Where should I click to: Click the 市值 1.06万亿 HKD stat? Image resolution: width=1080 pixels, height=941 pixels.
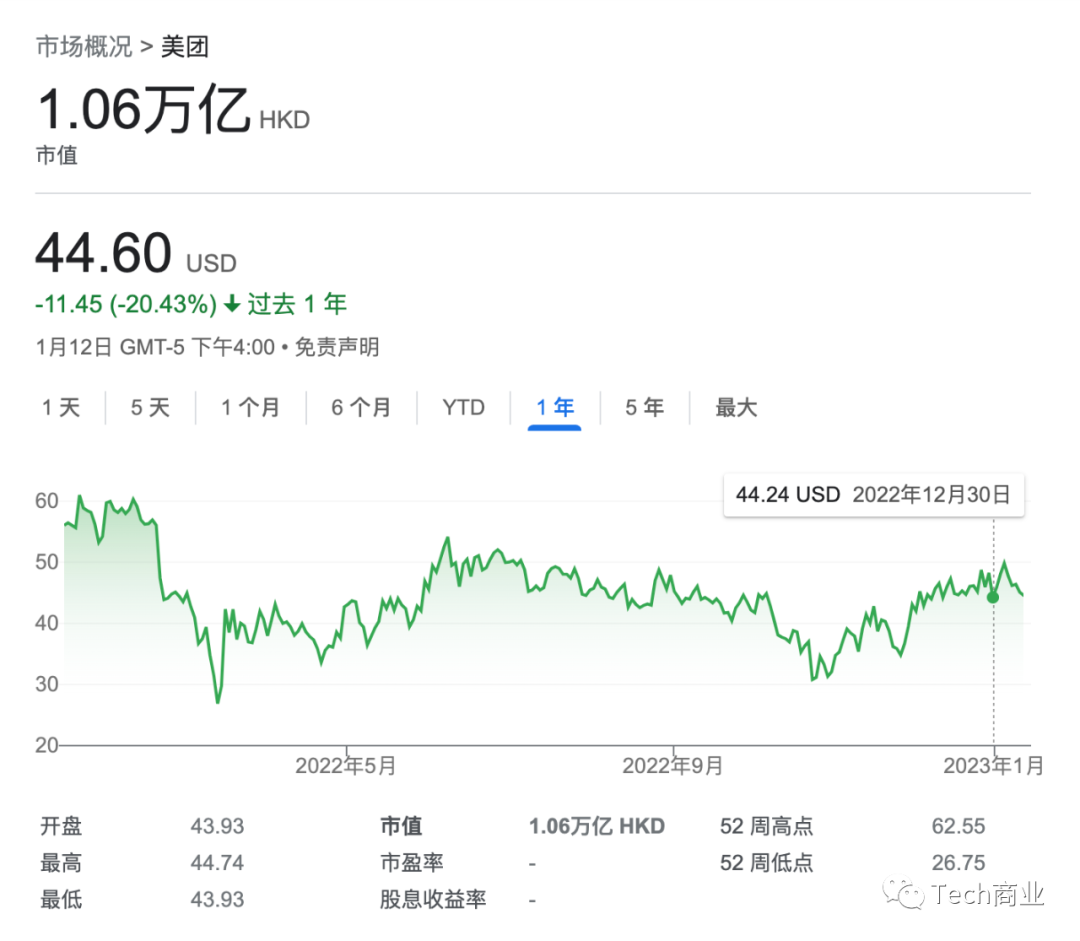[x=596, y=827]
